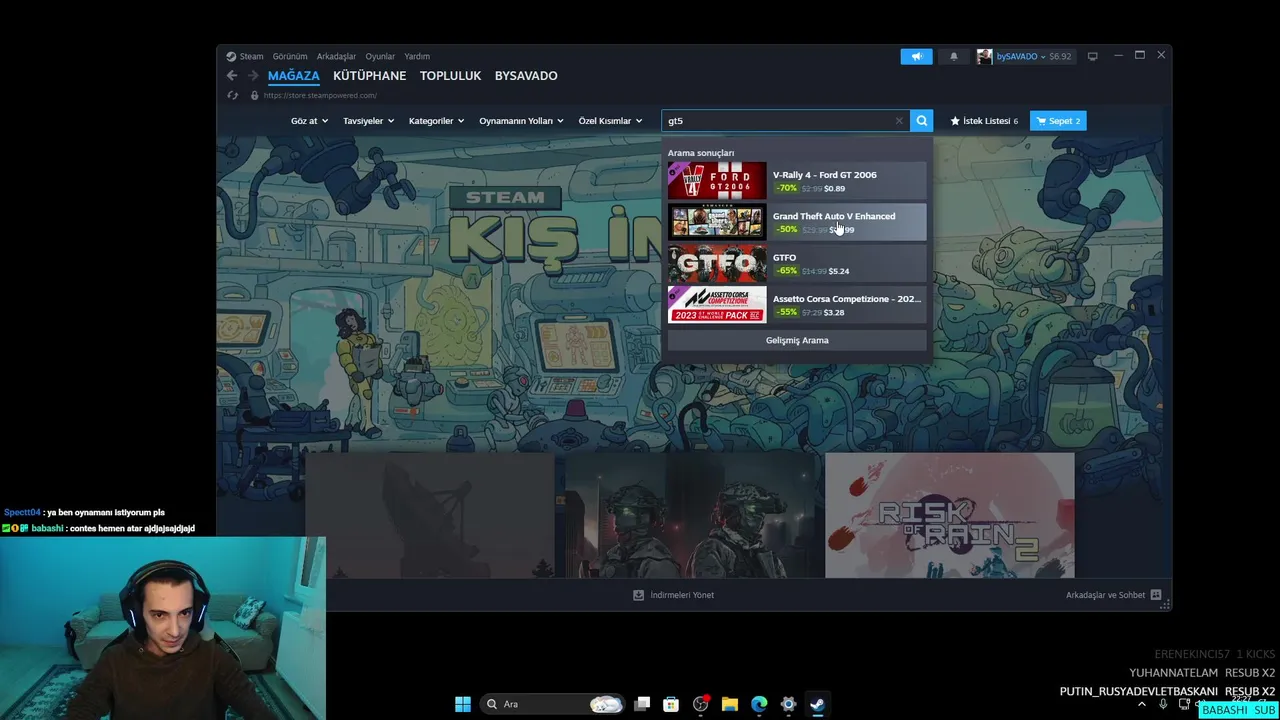Open the friends chat icon at bottom right
The image size is (1280, 720).
coord(1156,595)
